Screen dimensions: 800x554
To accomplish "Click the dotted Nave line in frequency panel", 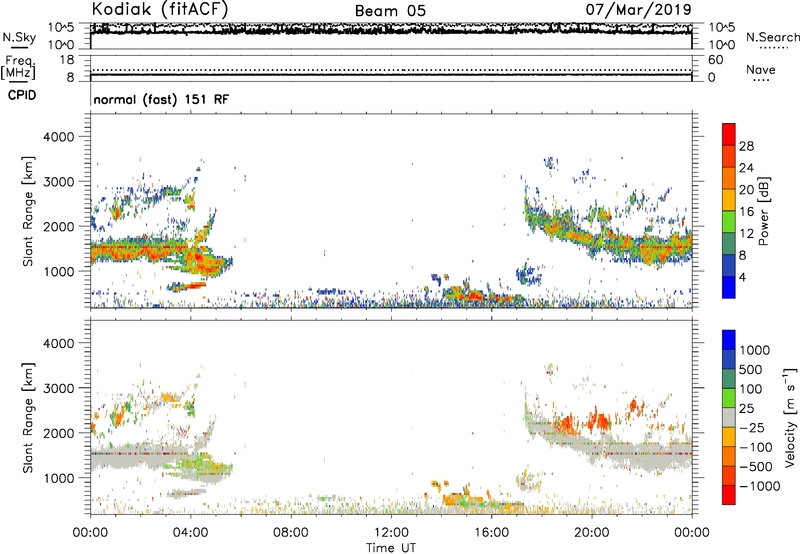I will tap(391, 70).
